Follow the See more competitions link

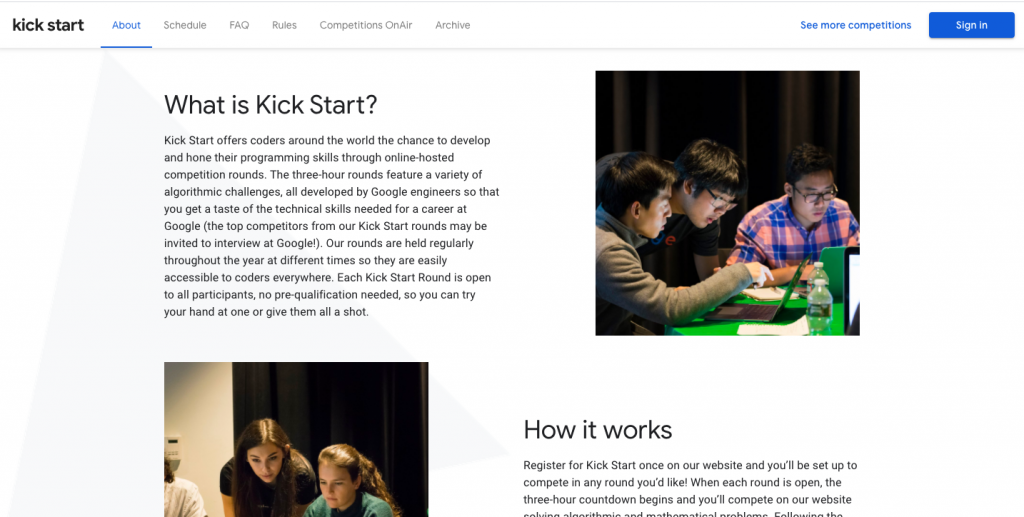pyautogui.click(x=856, y=25)
